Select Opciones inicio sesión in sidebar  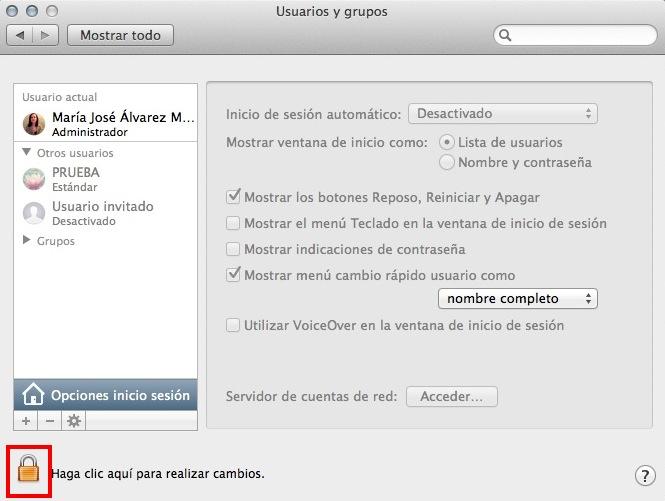coord(106,395)
